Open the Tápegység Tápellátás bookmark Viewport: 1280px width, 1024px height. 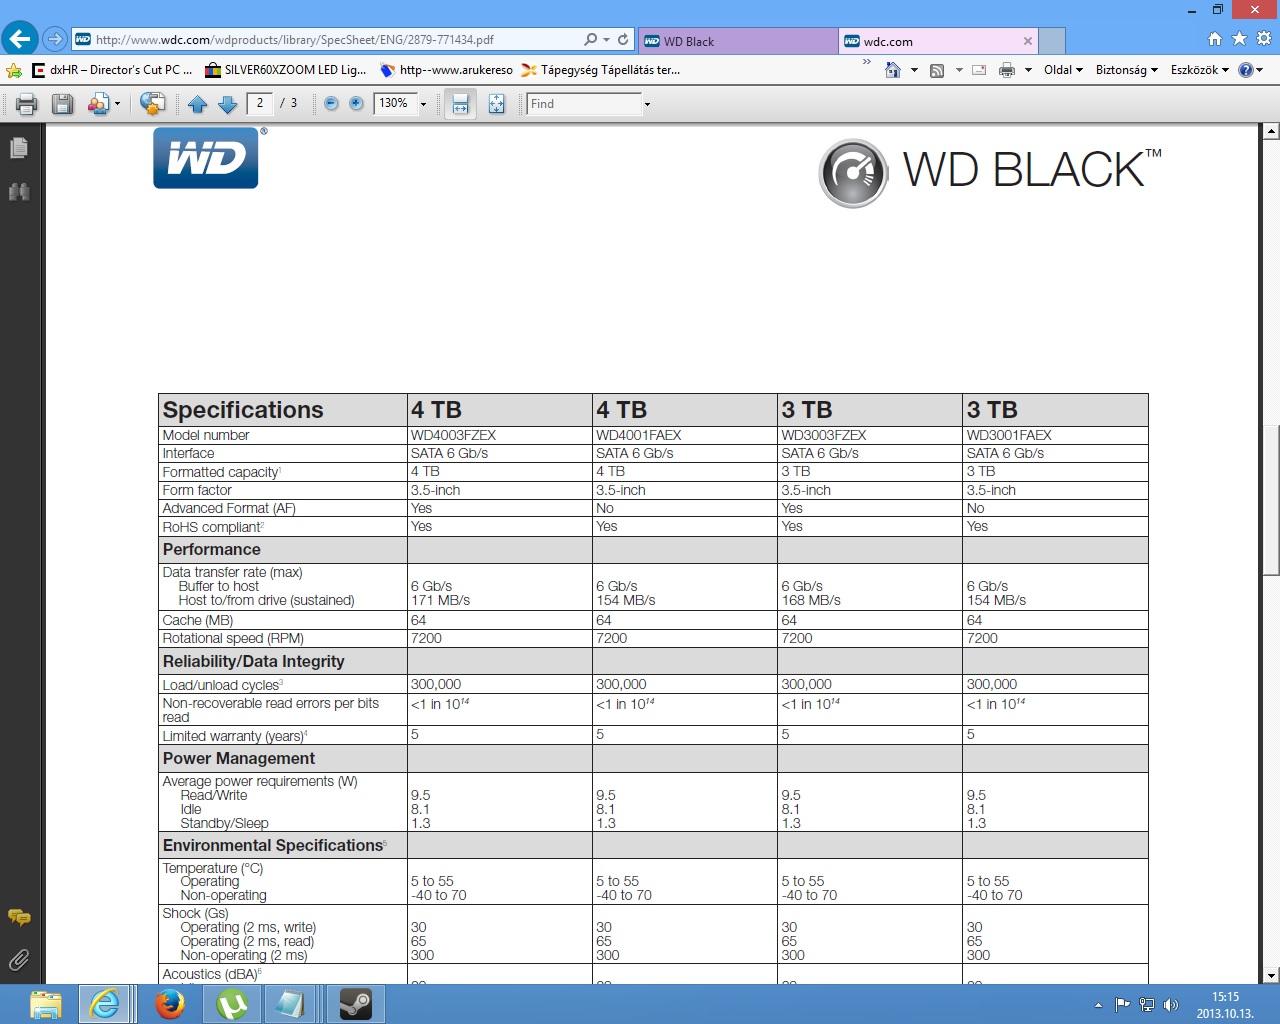click(x=601, y=70)
